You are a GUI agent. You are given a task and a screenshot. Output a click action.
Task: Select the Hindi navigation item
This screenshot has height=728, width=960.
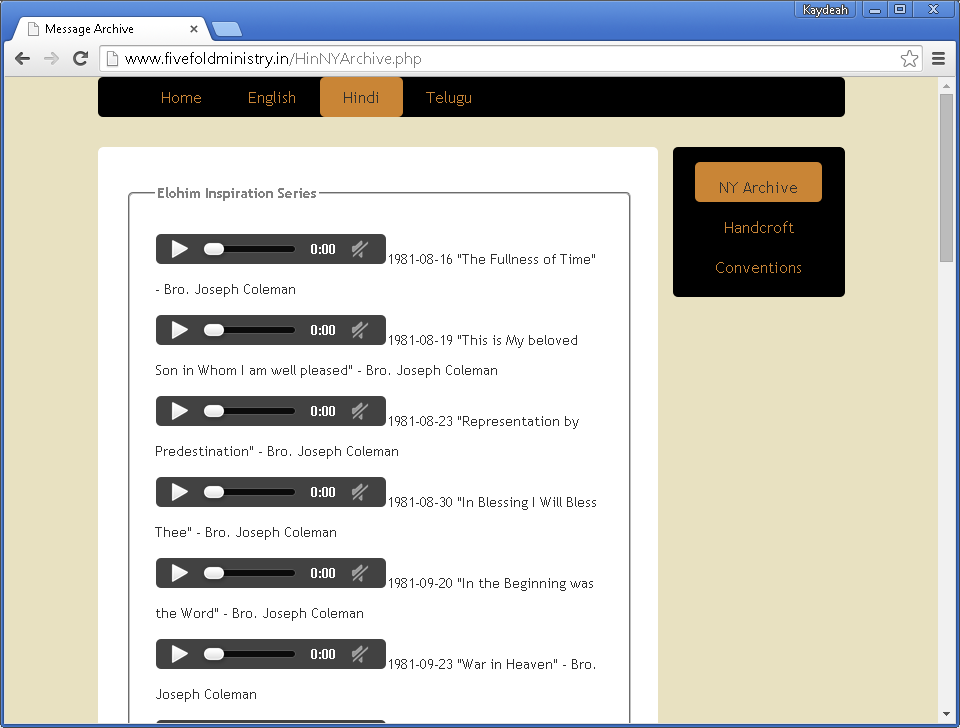(361, 97)
